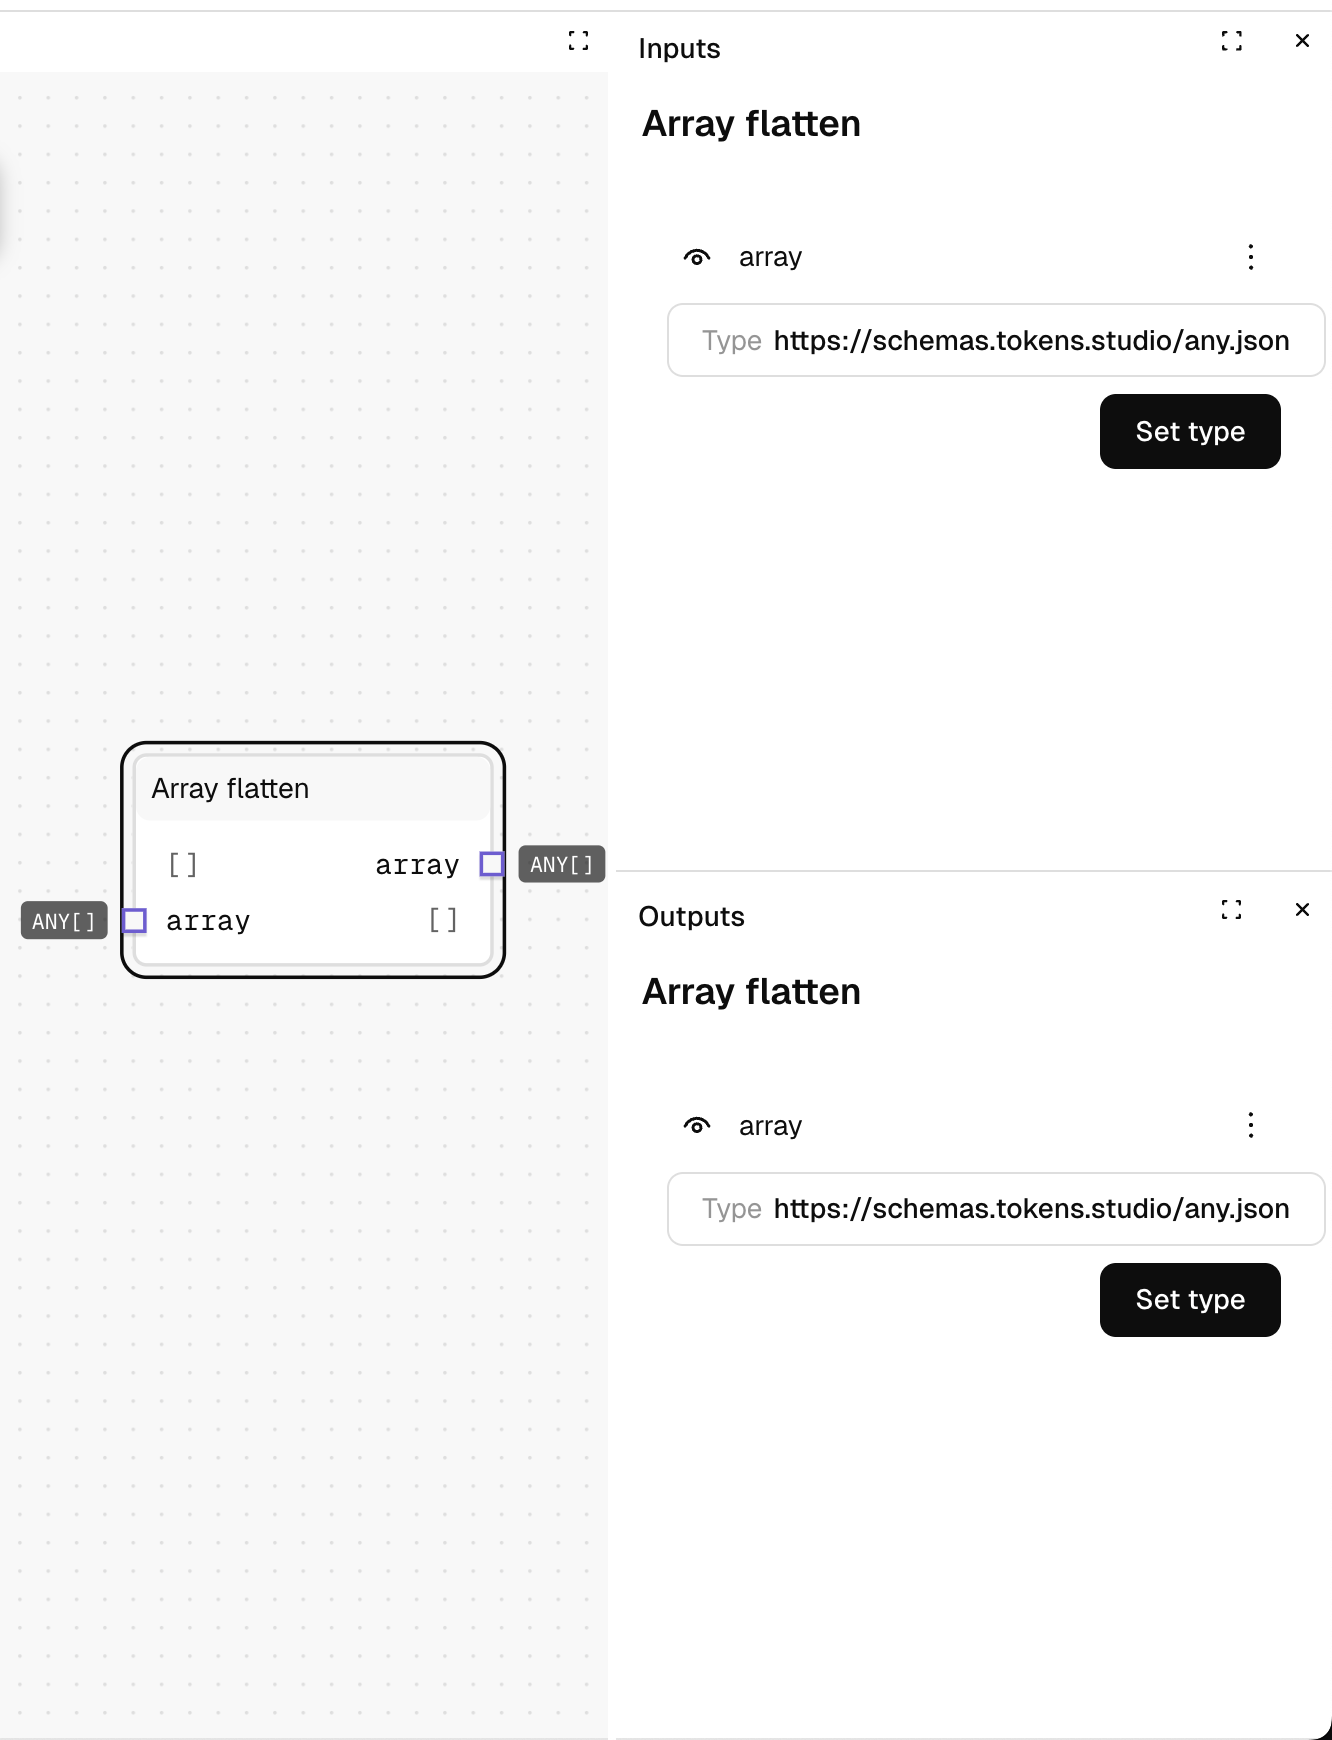Image resolution: width=1332 pixels, height=1740 pixels.
Task: Click output 'array' label in node
Action: [417, 865]
